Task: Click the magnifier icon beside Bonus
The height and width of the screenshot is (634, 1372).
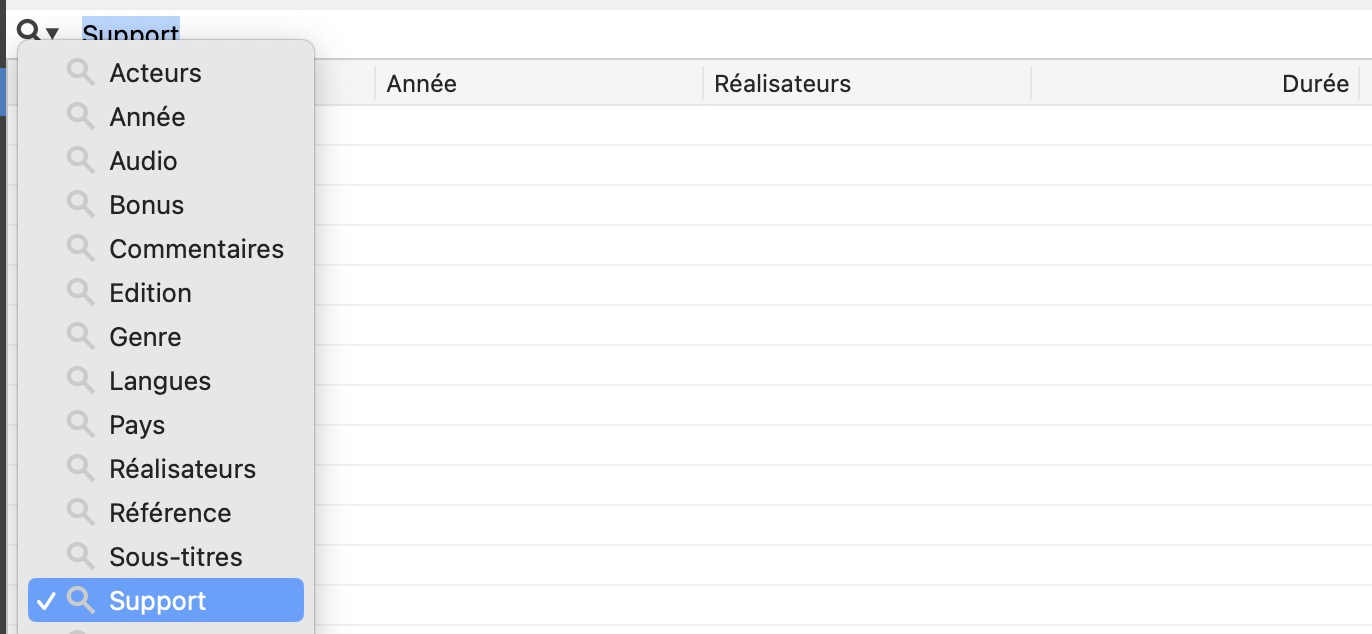Action: 81,204
